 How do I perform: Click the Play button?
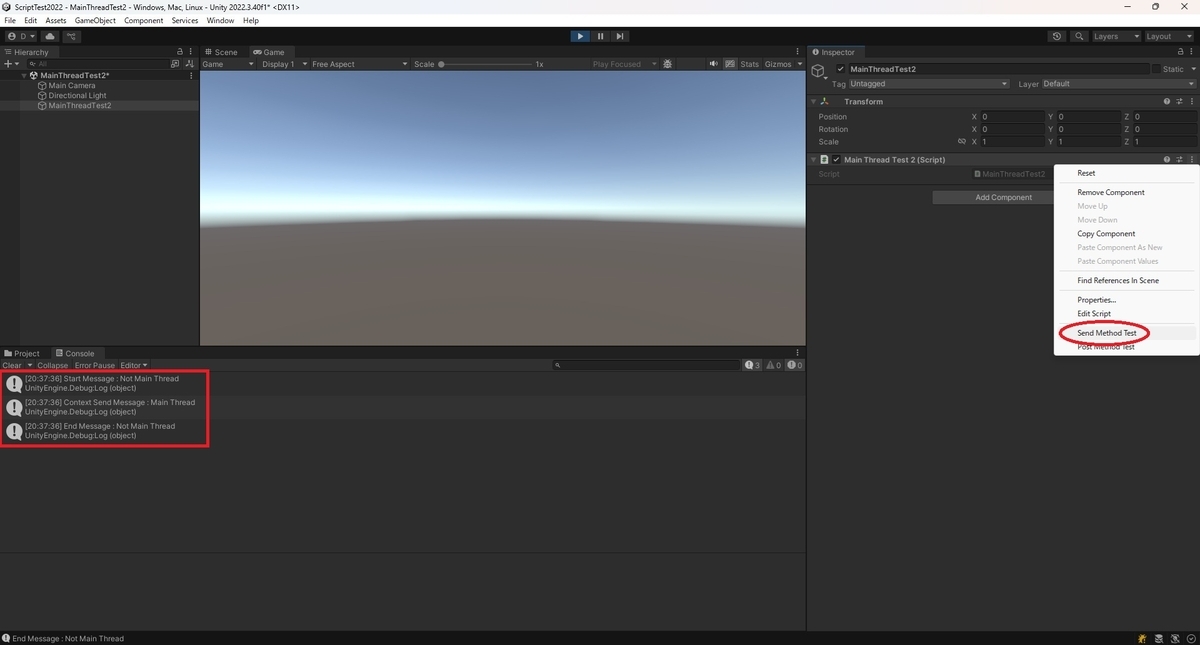[580, 36]
